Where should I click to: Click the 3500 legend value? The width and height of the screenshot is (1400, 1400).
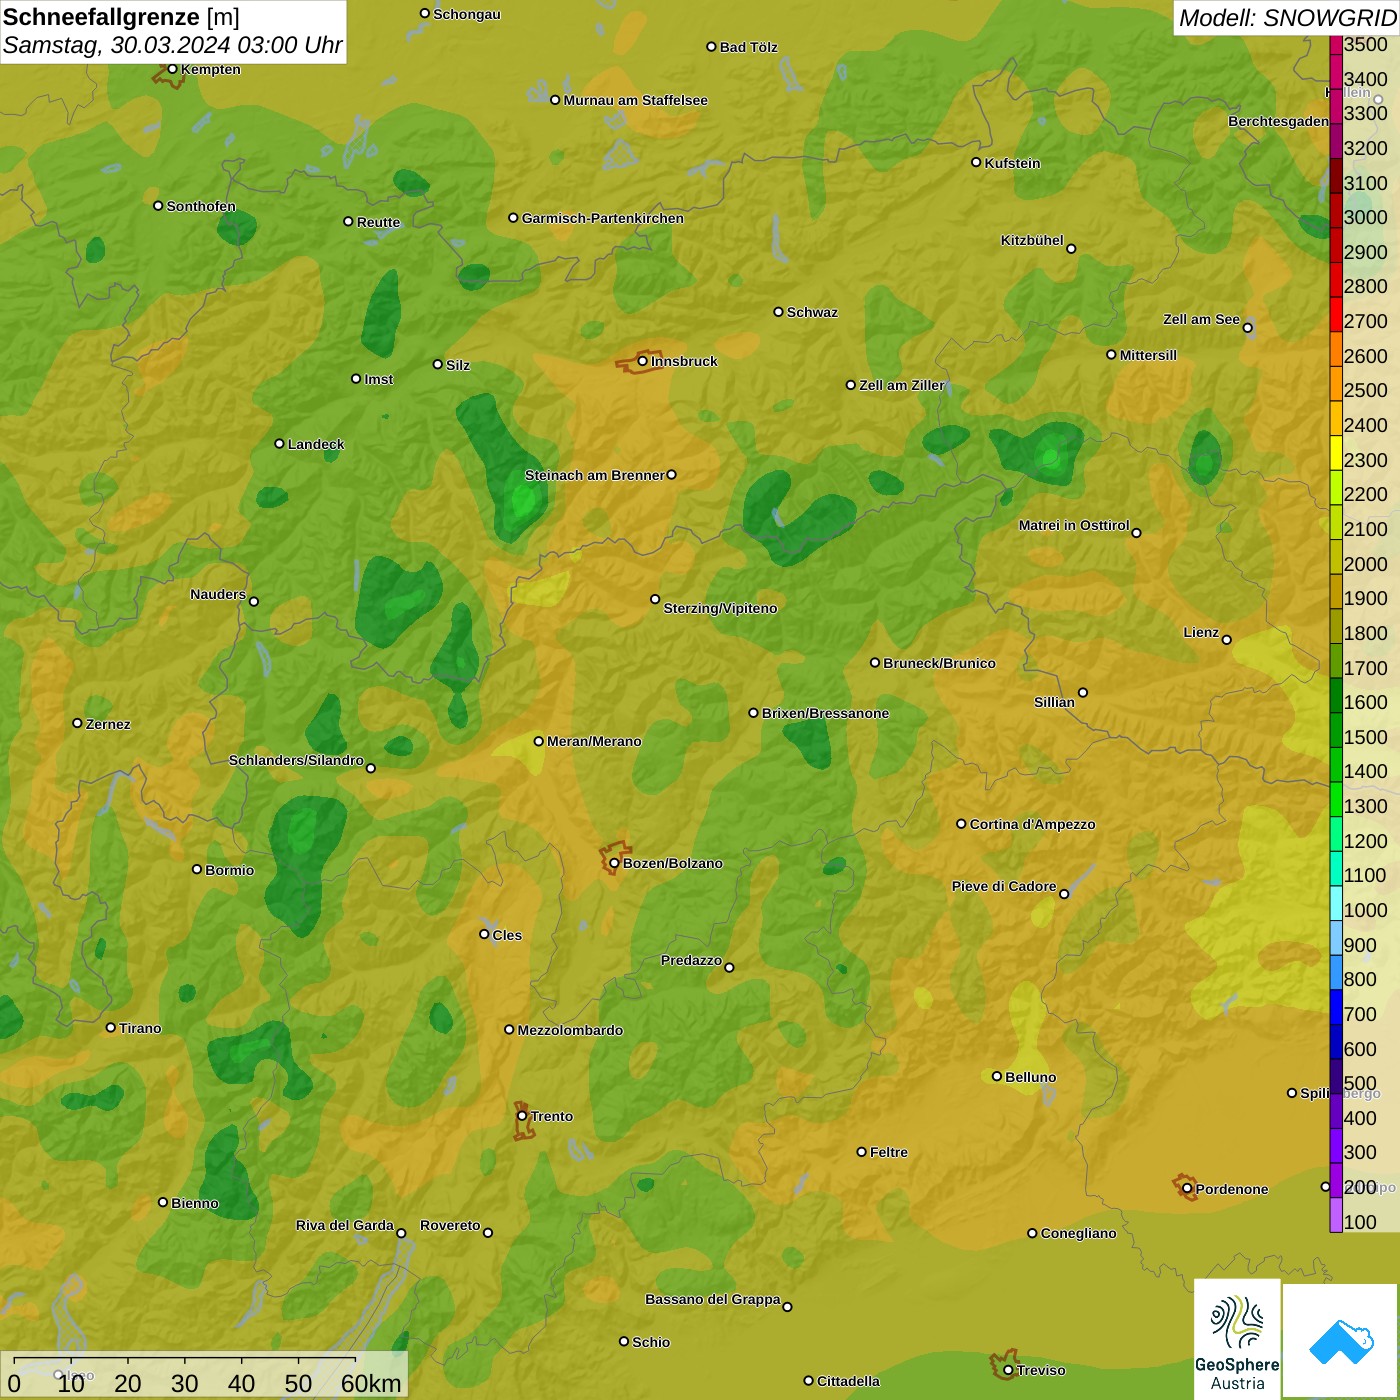[1366, 44]
